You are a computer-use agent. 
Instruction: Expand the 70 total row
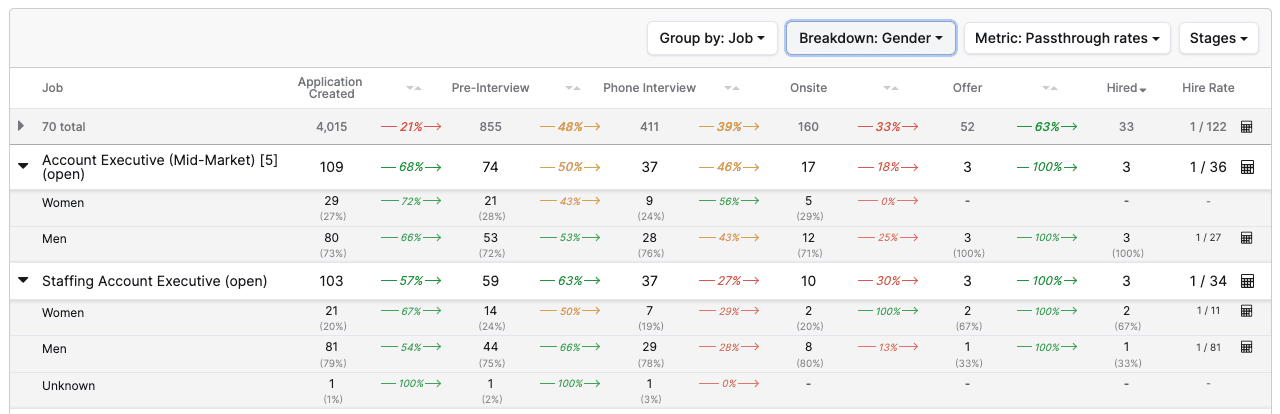[22, 127]
